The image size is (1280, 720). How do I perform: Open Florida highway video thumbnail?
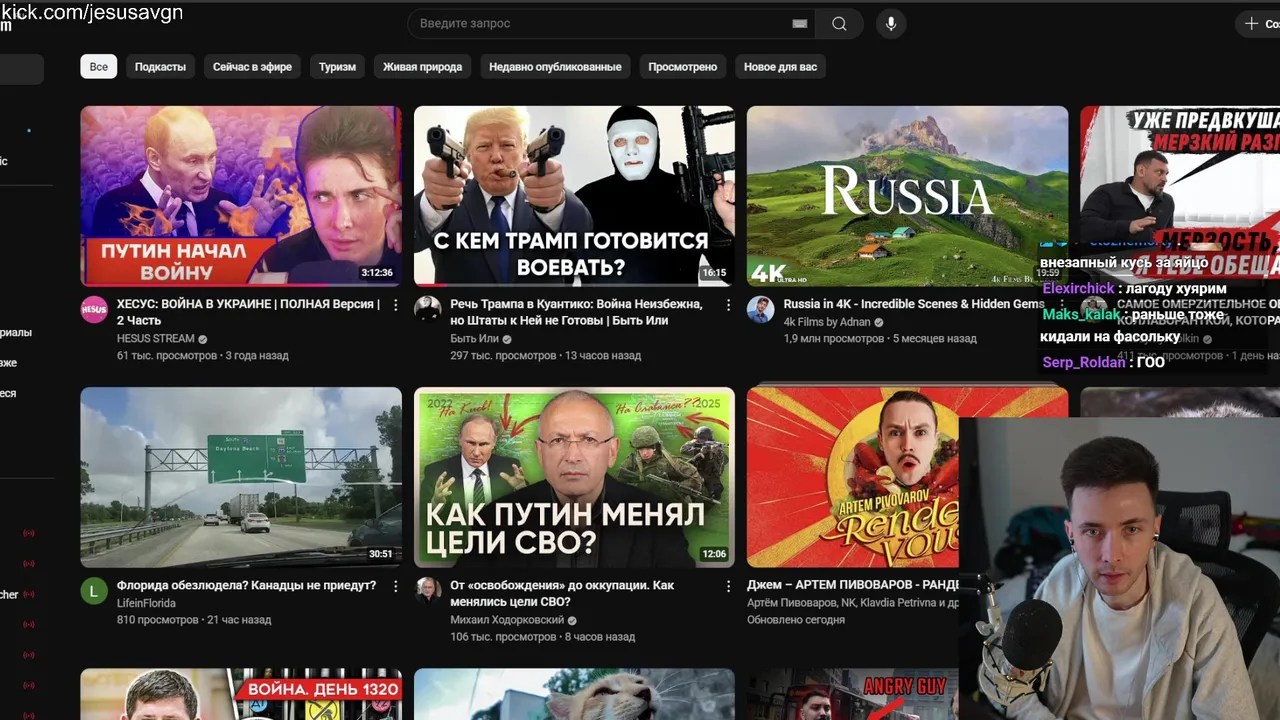241,477
